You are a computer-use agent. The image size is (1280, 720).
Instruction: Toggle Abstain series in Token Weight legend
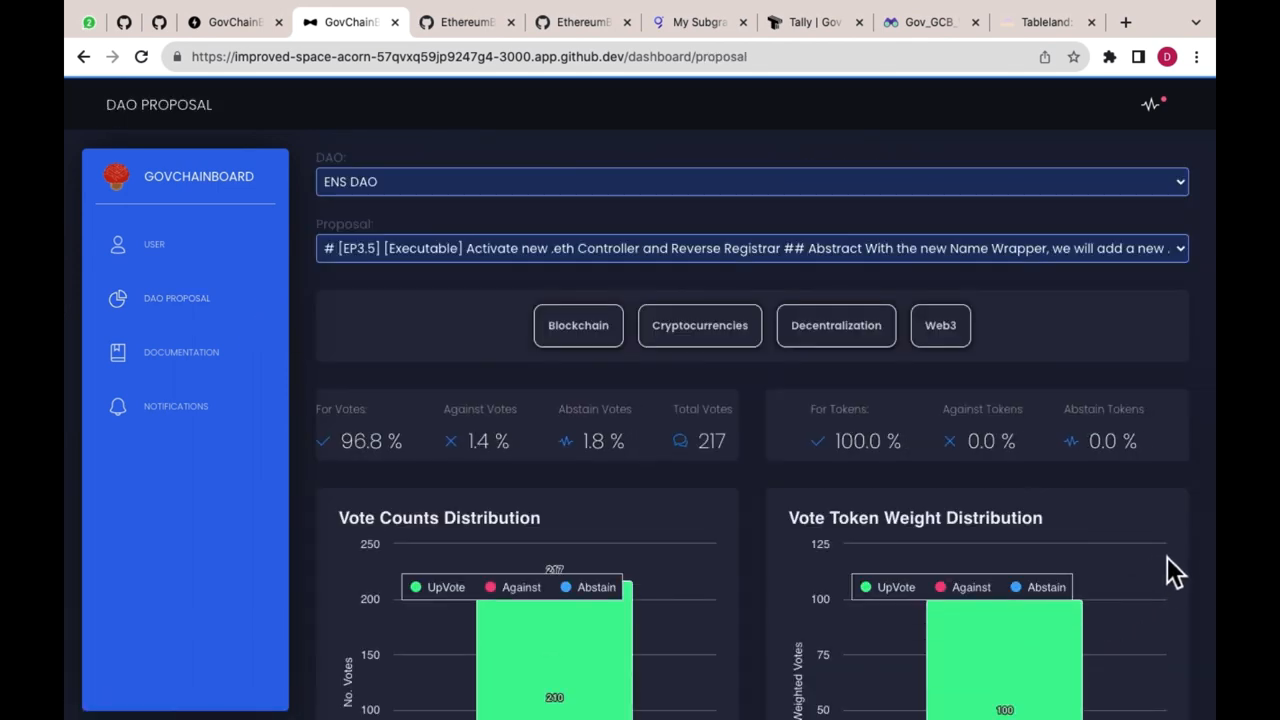pyautogui.click(x=1038, y=587)
